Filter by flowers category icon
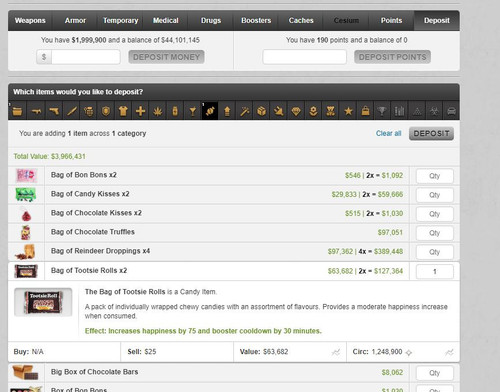 tap(313, 111)
